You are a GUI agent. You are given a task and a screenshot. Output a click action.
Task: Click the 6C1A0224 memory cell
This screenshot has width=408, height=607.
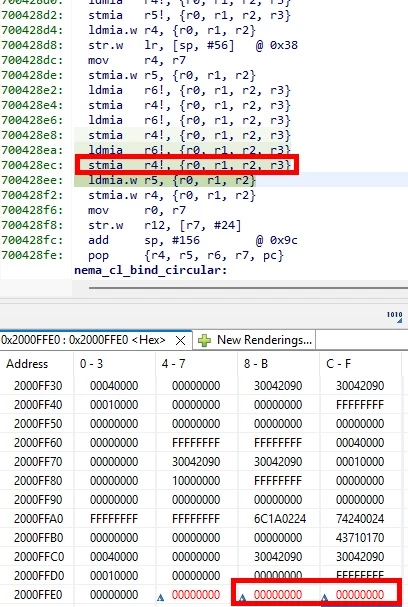[x=280, y=519]
